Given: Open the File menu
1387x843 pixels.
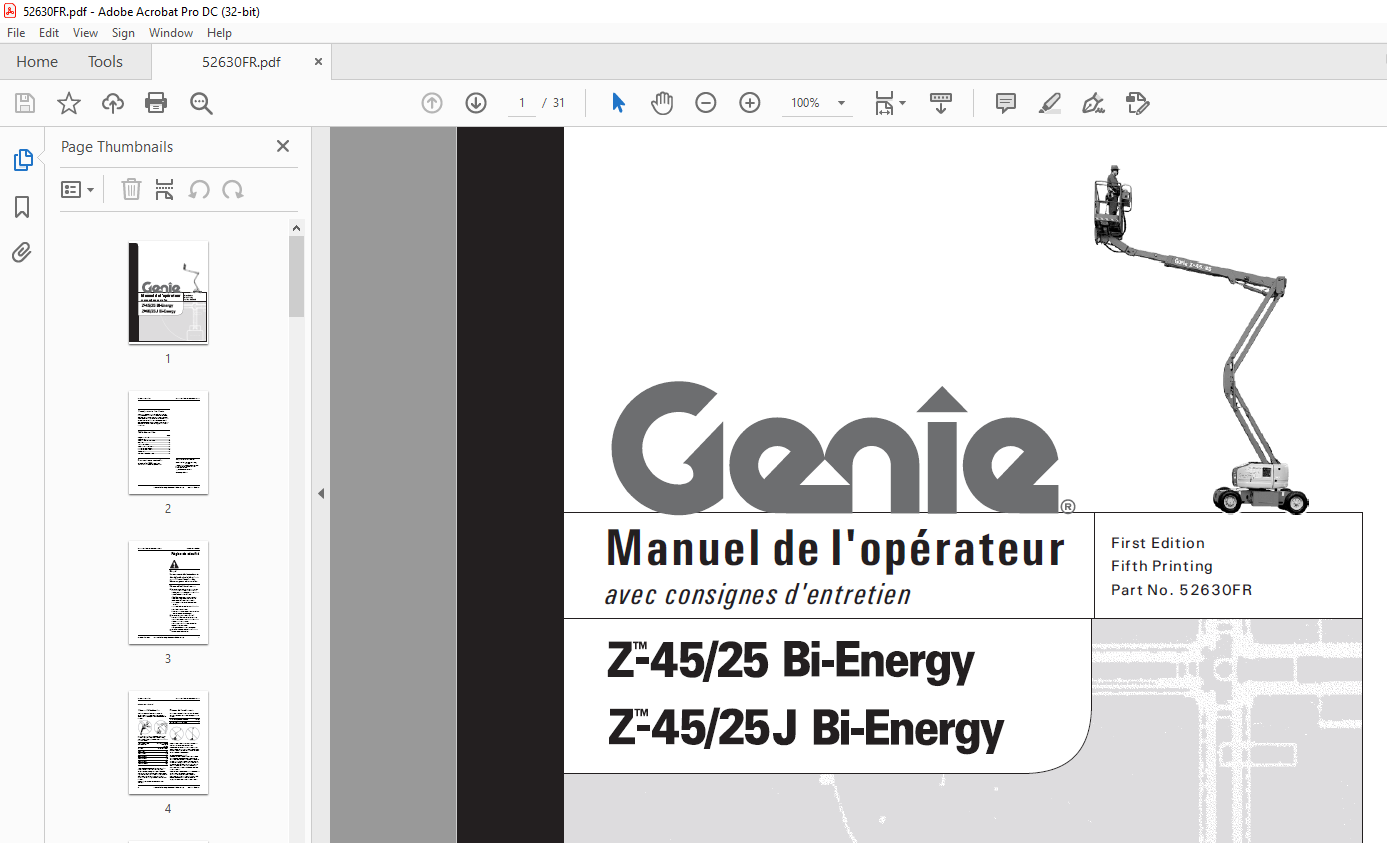Looking at the screenshot, I should tap(16, 33).
